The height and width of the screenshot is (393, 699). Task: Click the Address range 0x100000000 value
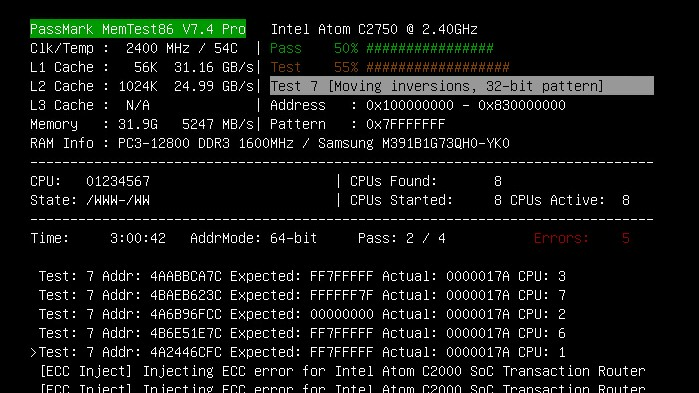point(466,105)
